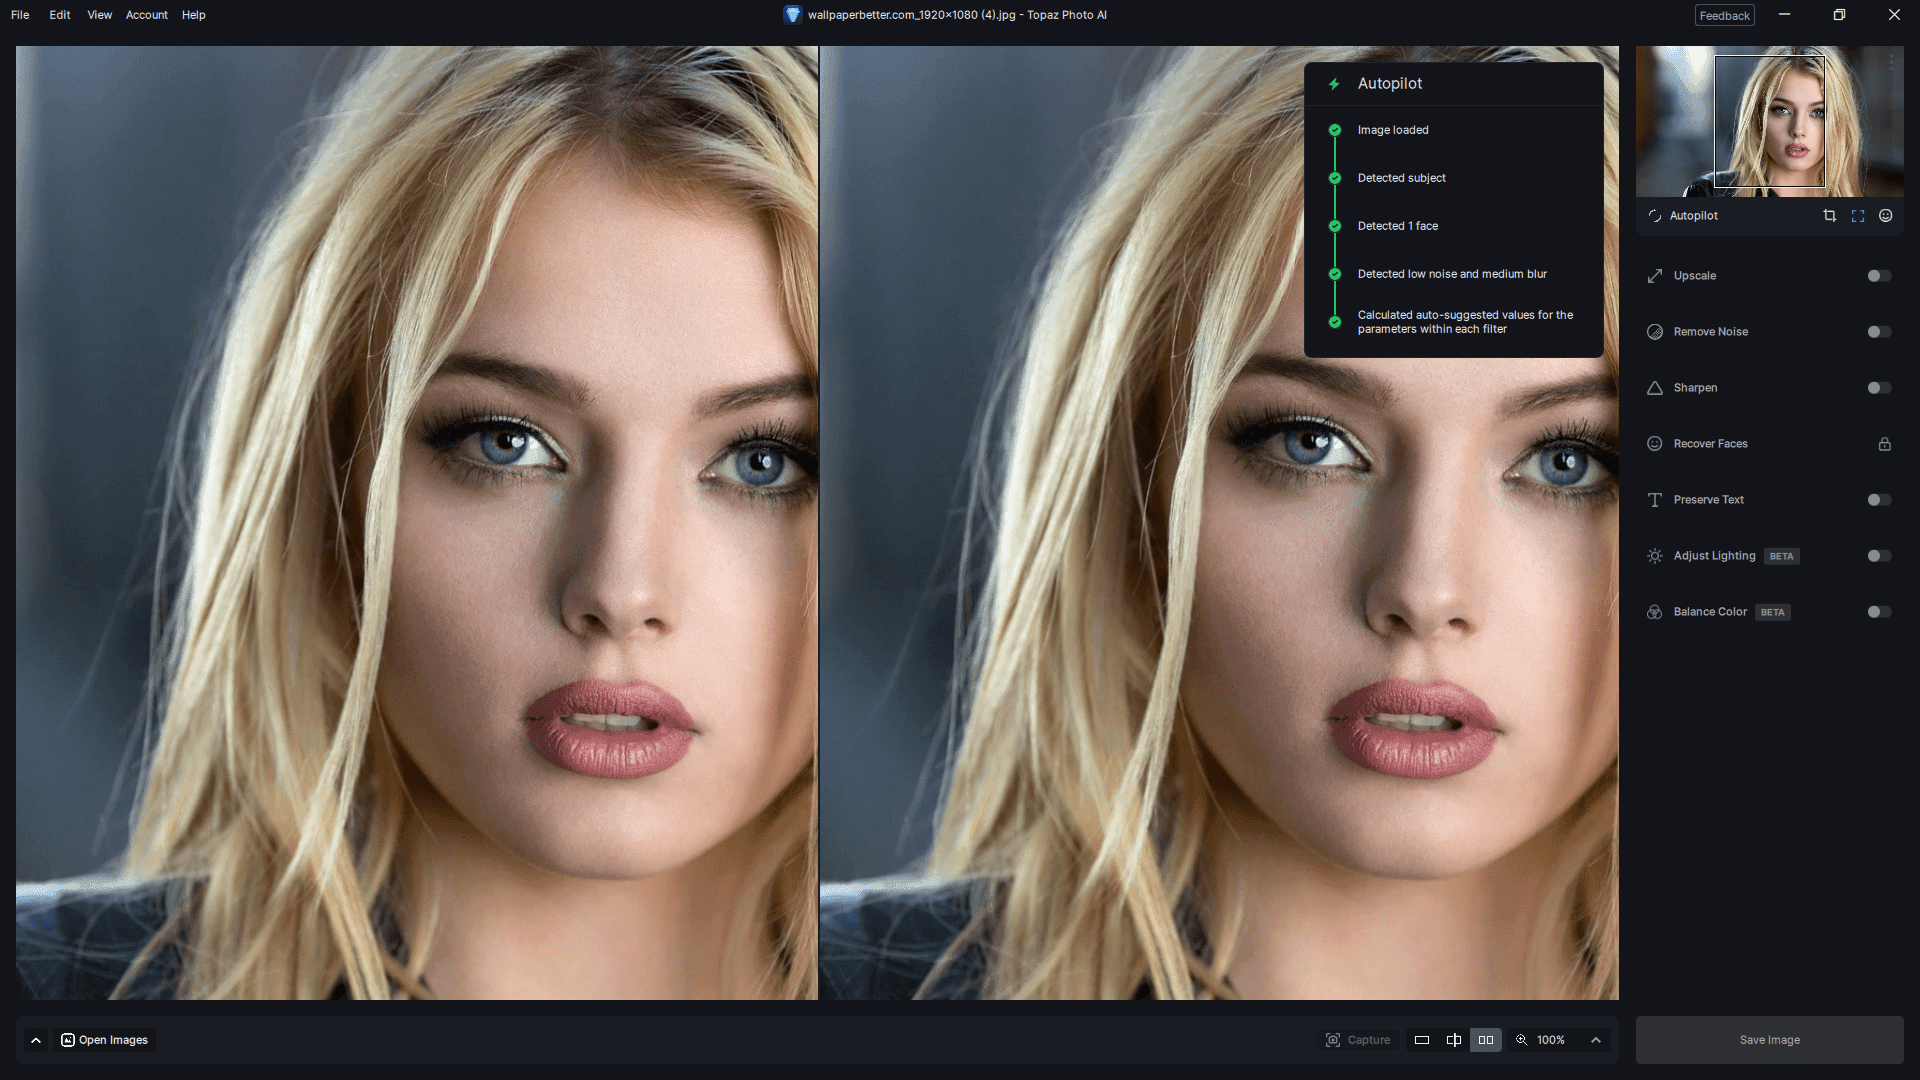Switch to single image view
This screenshot has width=1920, height=1080.
1421,1040
